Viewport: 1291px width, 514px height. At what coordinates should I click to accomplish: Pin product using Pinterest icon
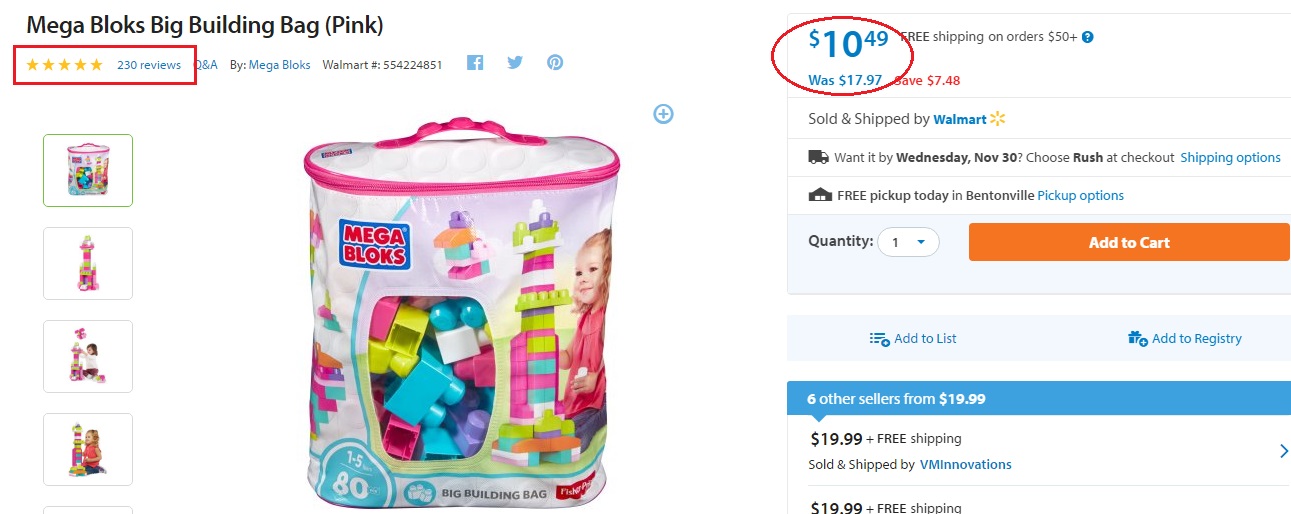[x=555, y=63]
